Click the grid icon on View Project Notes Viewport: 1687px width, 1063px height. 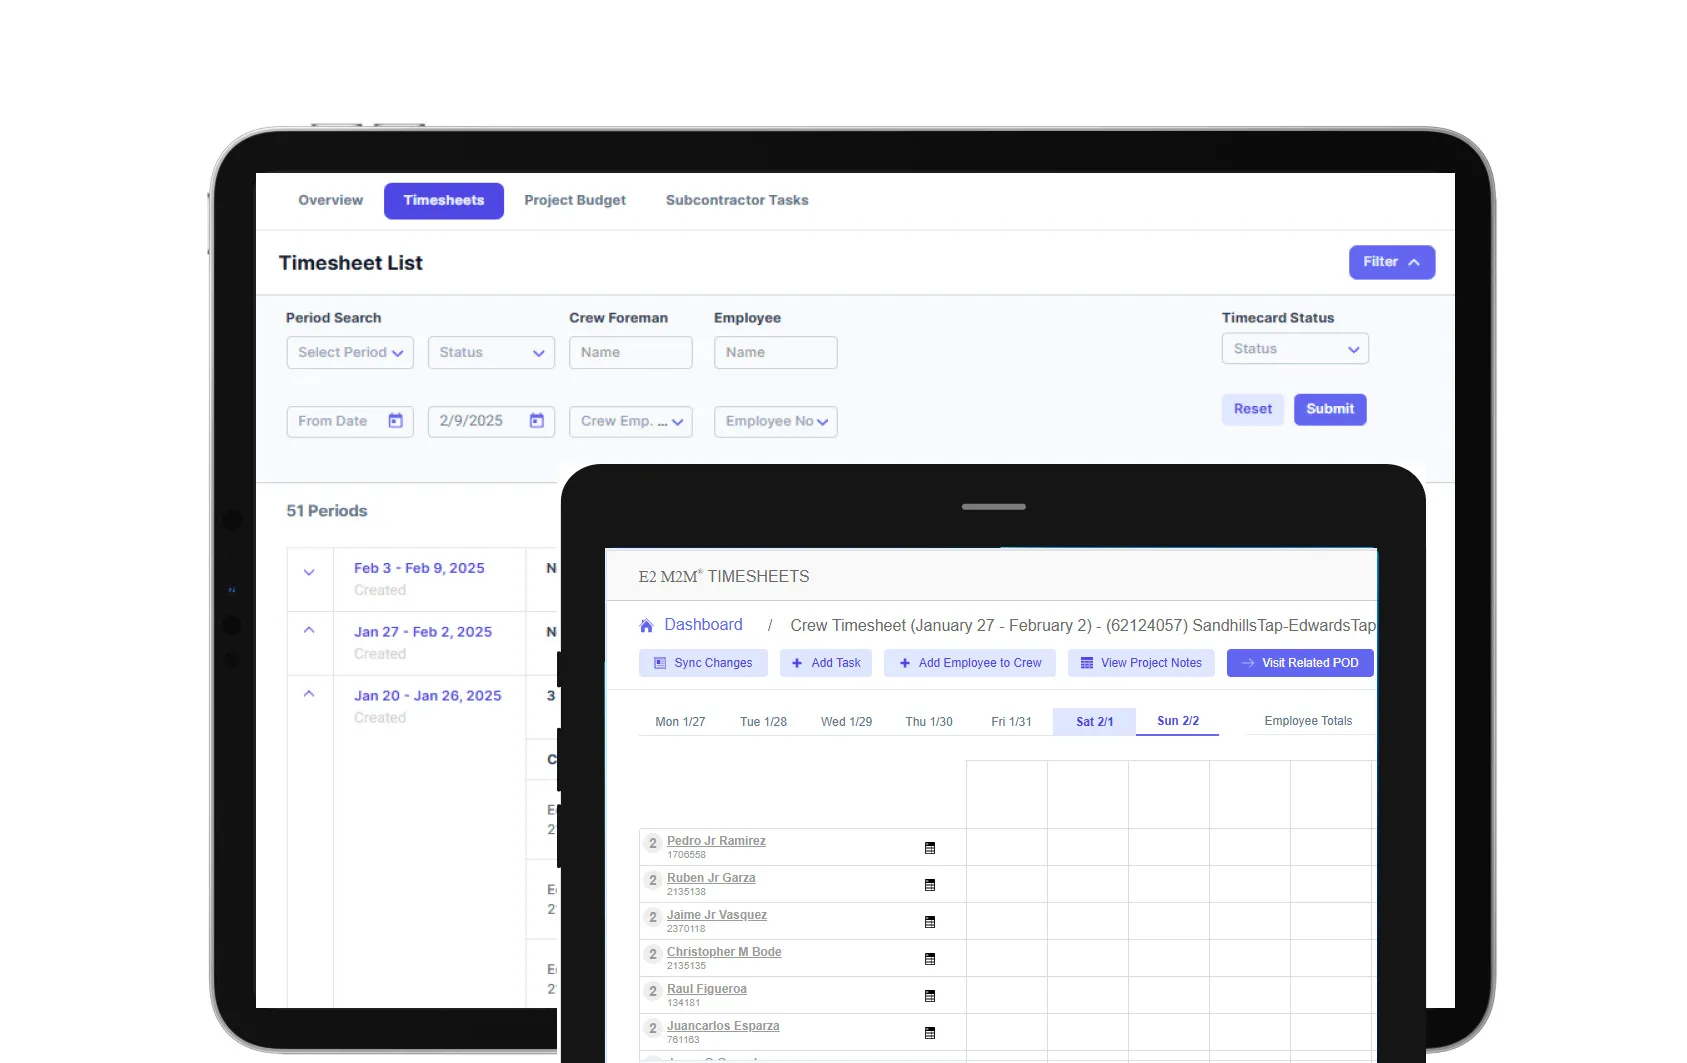1087,662
